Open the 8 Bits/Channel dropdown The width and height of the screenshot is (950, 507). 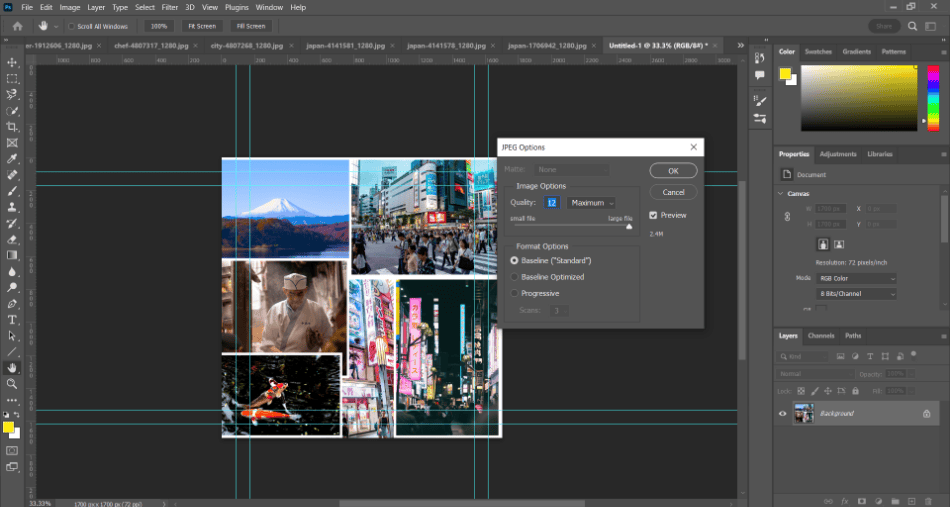pos(856,294)
